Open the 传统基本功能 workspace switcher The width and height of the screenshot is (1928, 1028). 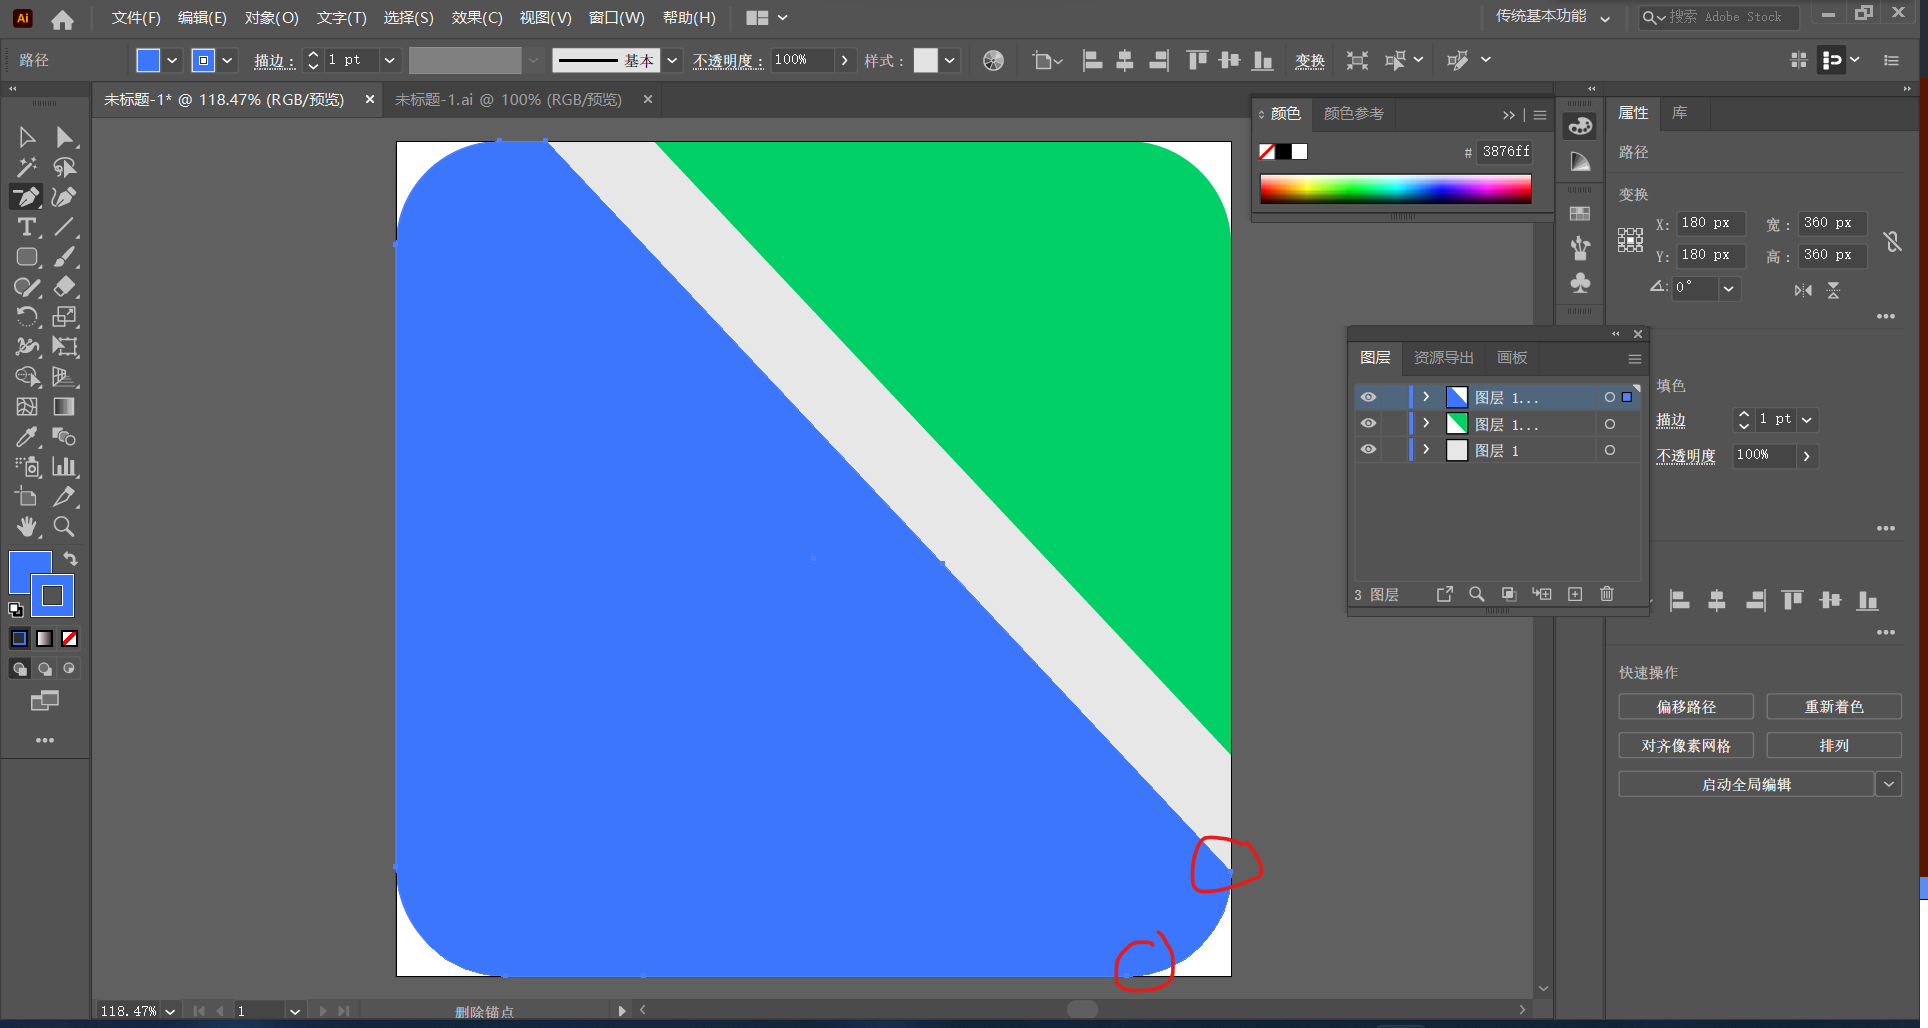coord(1552,17)
